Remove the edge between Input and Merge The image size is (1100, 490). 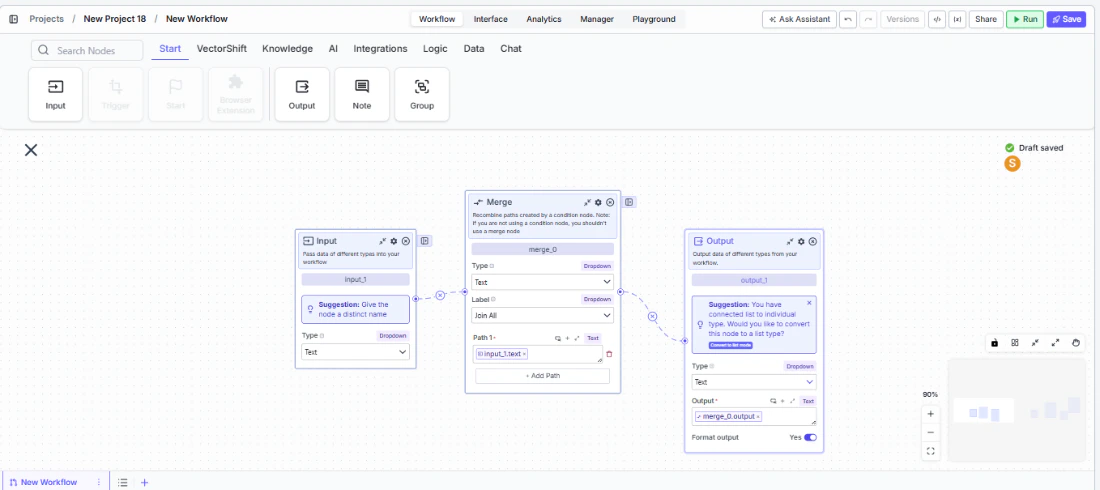tap(440, 296)
